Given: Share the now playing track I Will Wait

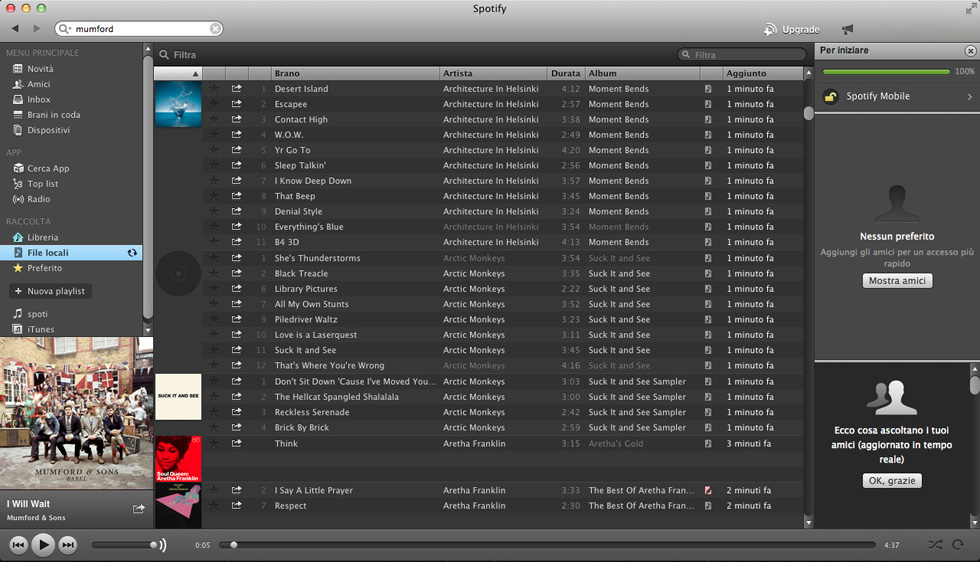Looking at the screenshot, I should pyautogui.click(x=139, y=509).
